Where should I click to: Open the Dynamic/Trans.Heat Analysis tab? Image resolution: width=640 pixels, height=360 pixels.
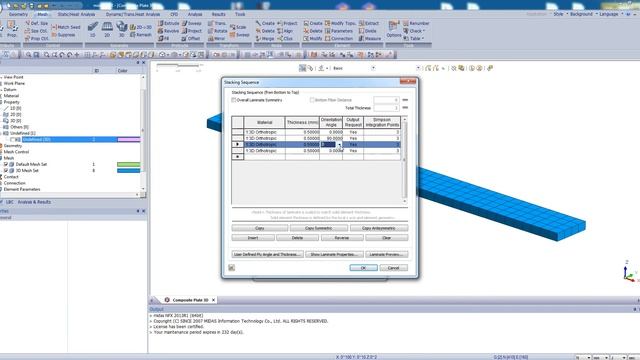133,14
